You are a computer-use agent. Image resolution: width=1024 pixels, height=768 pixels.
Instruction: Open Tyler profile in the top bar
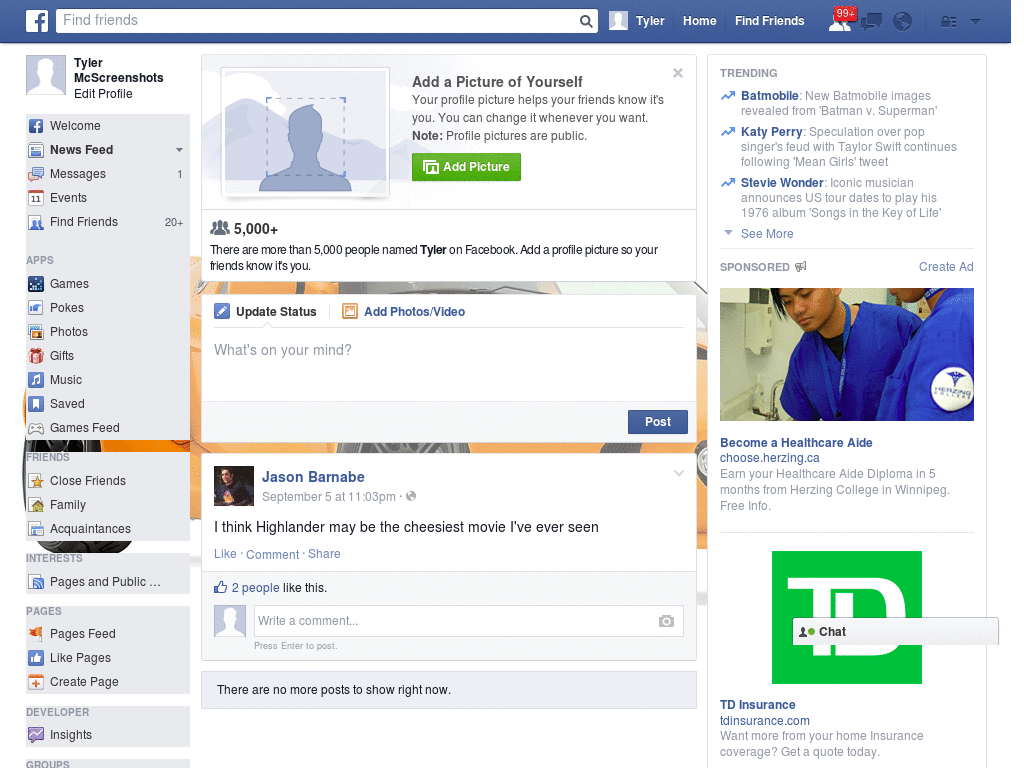coord(637,21)
